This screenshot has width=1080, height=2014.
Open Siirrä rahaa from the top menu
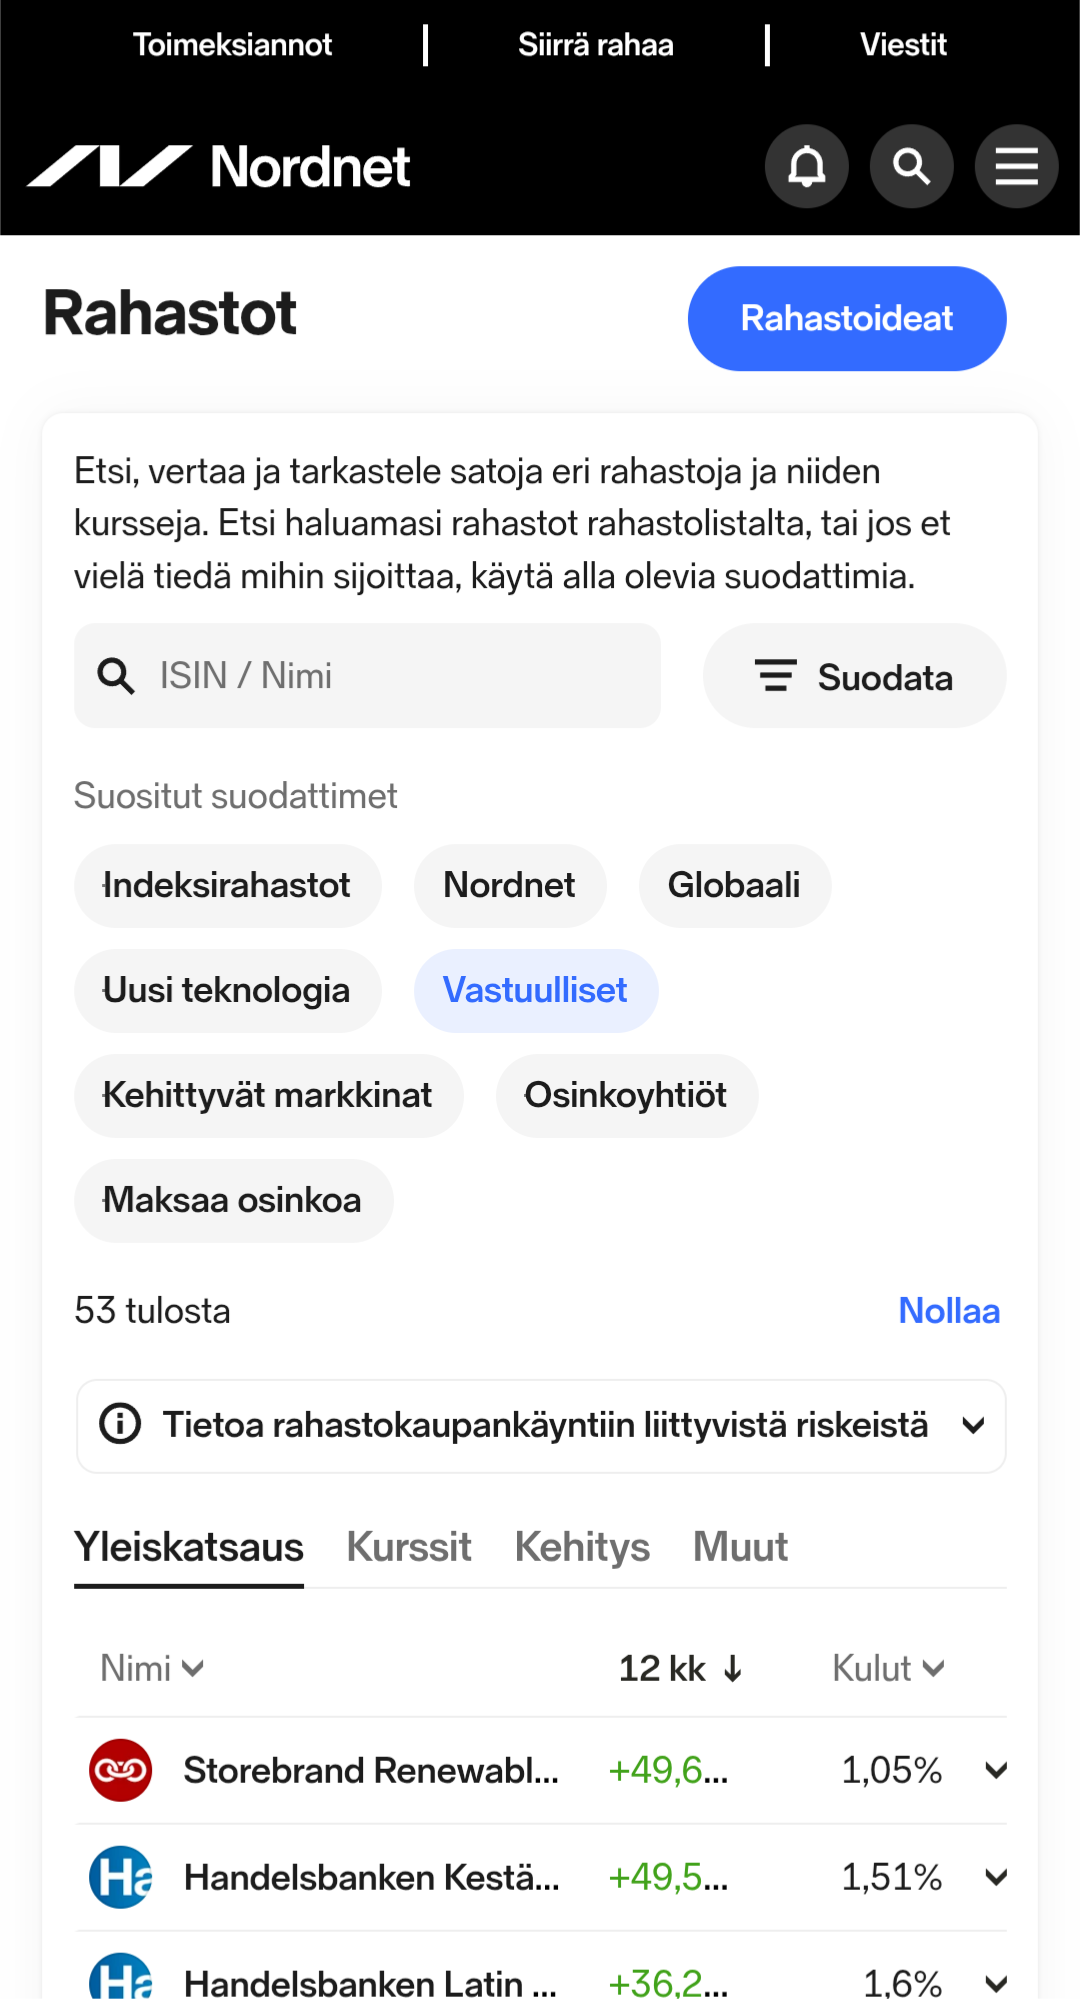click(596, 44)
